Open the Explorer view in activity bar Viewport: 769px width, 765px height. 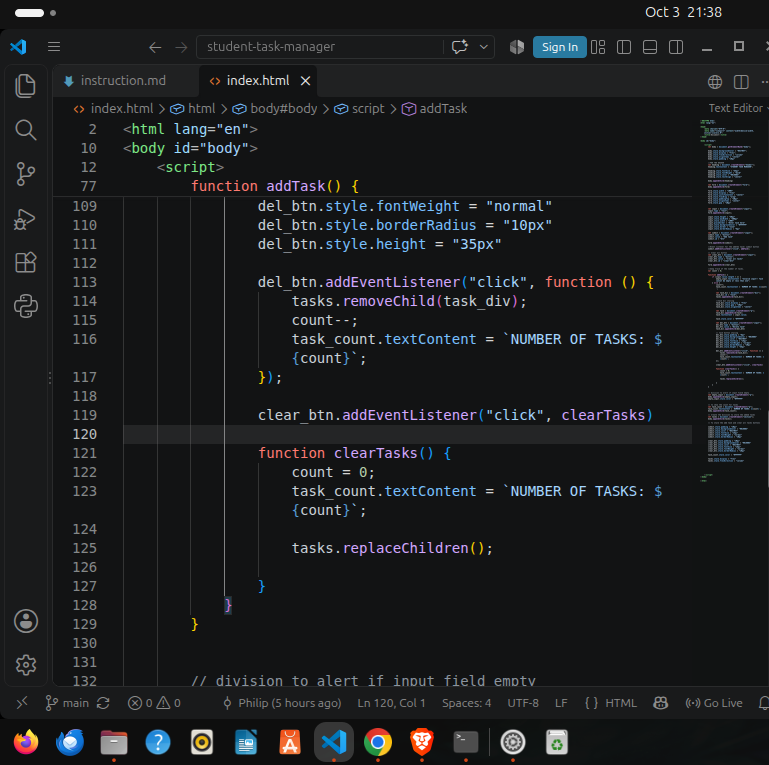26,86
